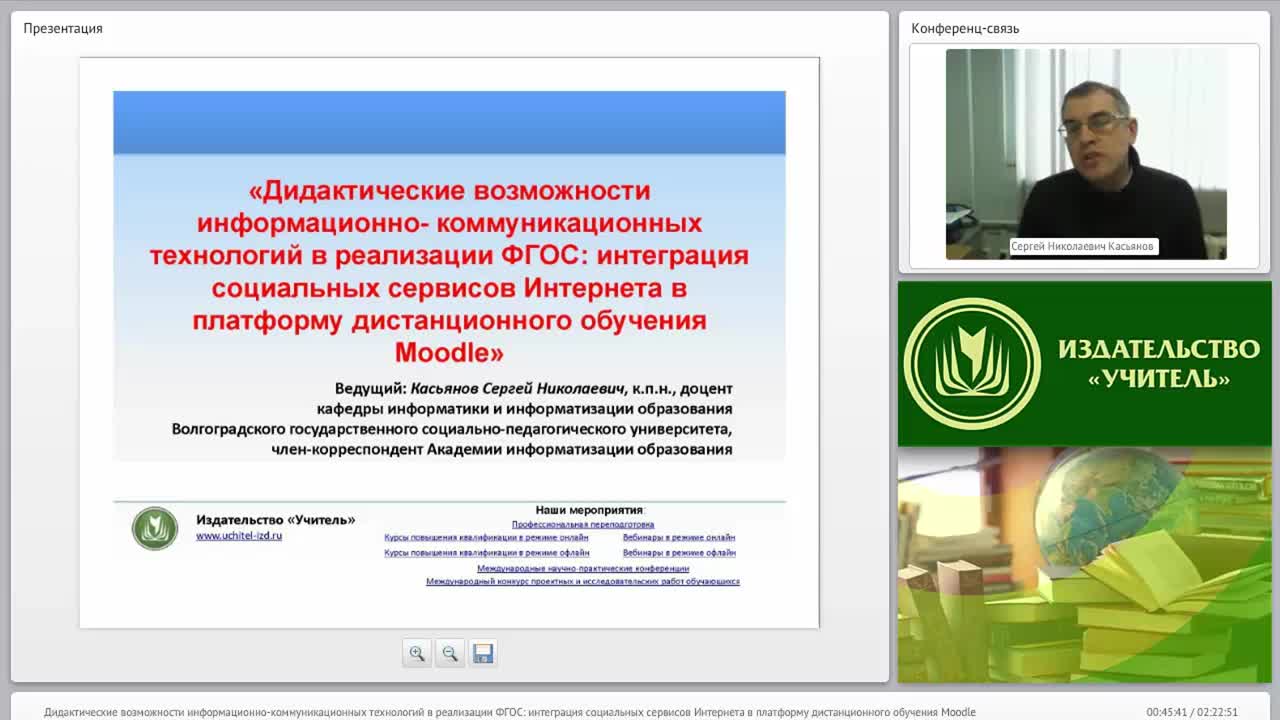Click the zoom out magnifier icon
This screenshot has height=720, width=1280.
coord(450,653)
